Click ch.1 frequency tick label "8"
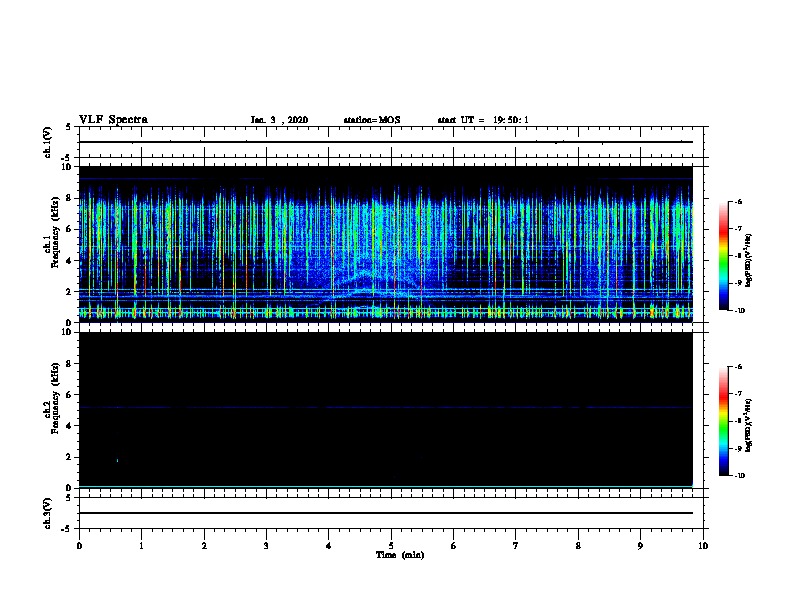 pyautogui.click(x=70, y=198)
